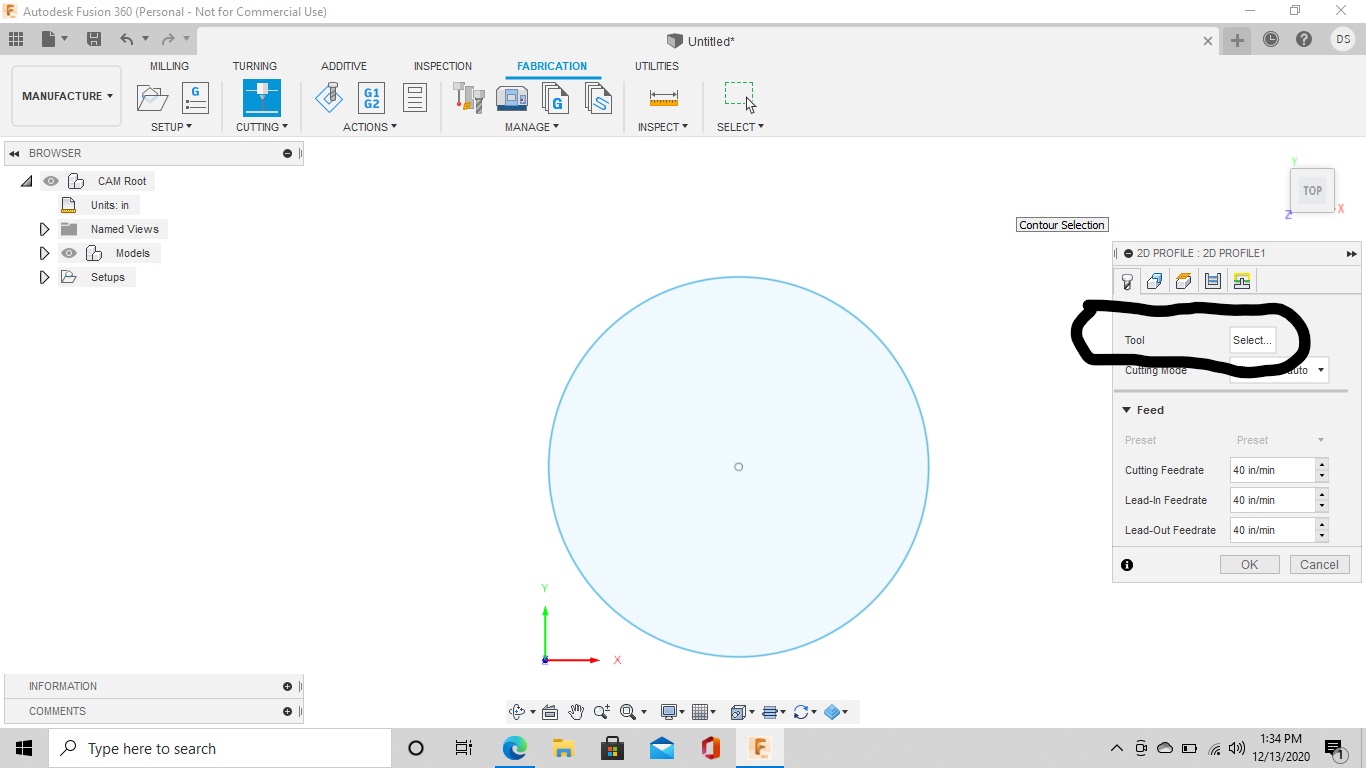Select the 2D Profile cutting tool icon
Image resolution: width=1366 pixels, height=768 pixels.
pos(262,98)
